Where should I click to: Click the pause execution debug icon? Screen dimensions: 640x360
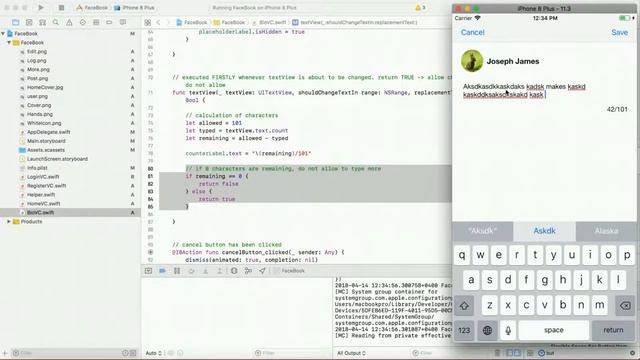tap(177, 271)
